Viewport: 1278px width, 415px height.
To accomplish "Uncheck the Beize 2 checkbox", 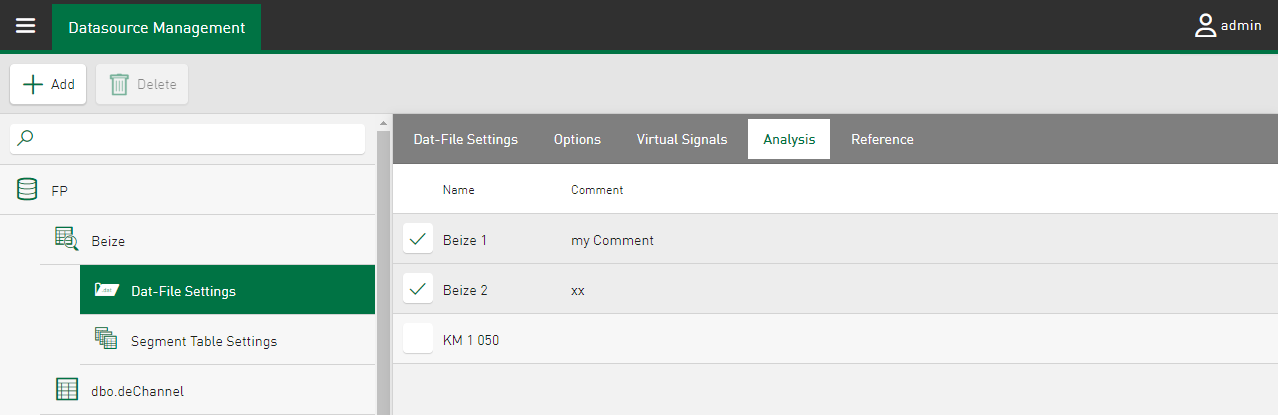I will coord(418,290).
